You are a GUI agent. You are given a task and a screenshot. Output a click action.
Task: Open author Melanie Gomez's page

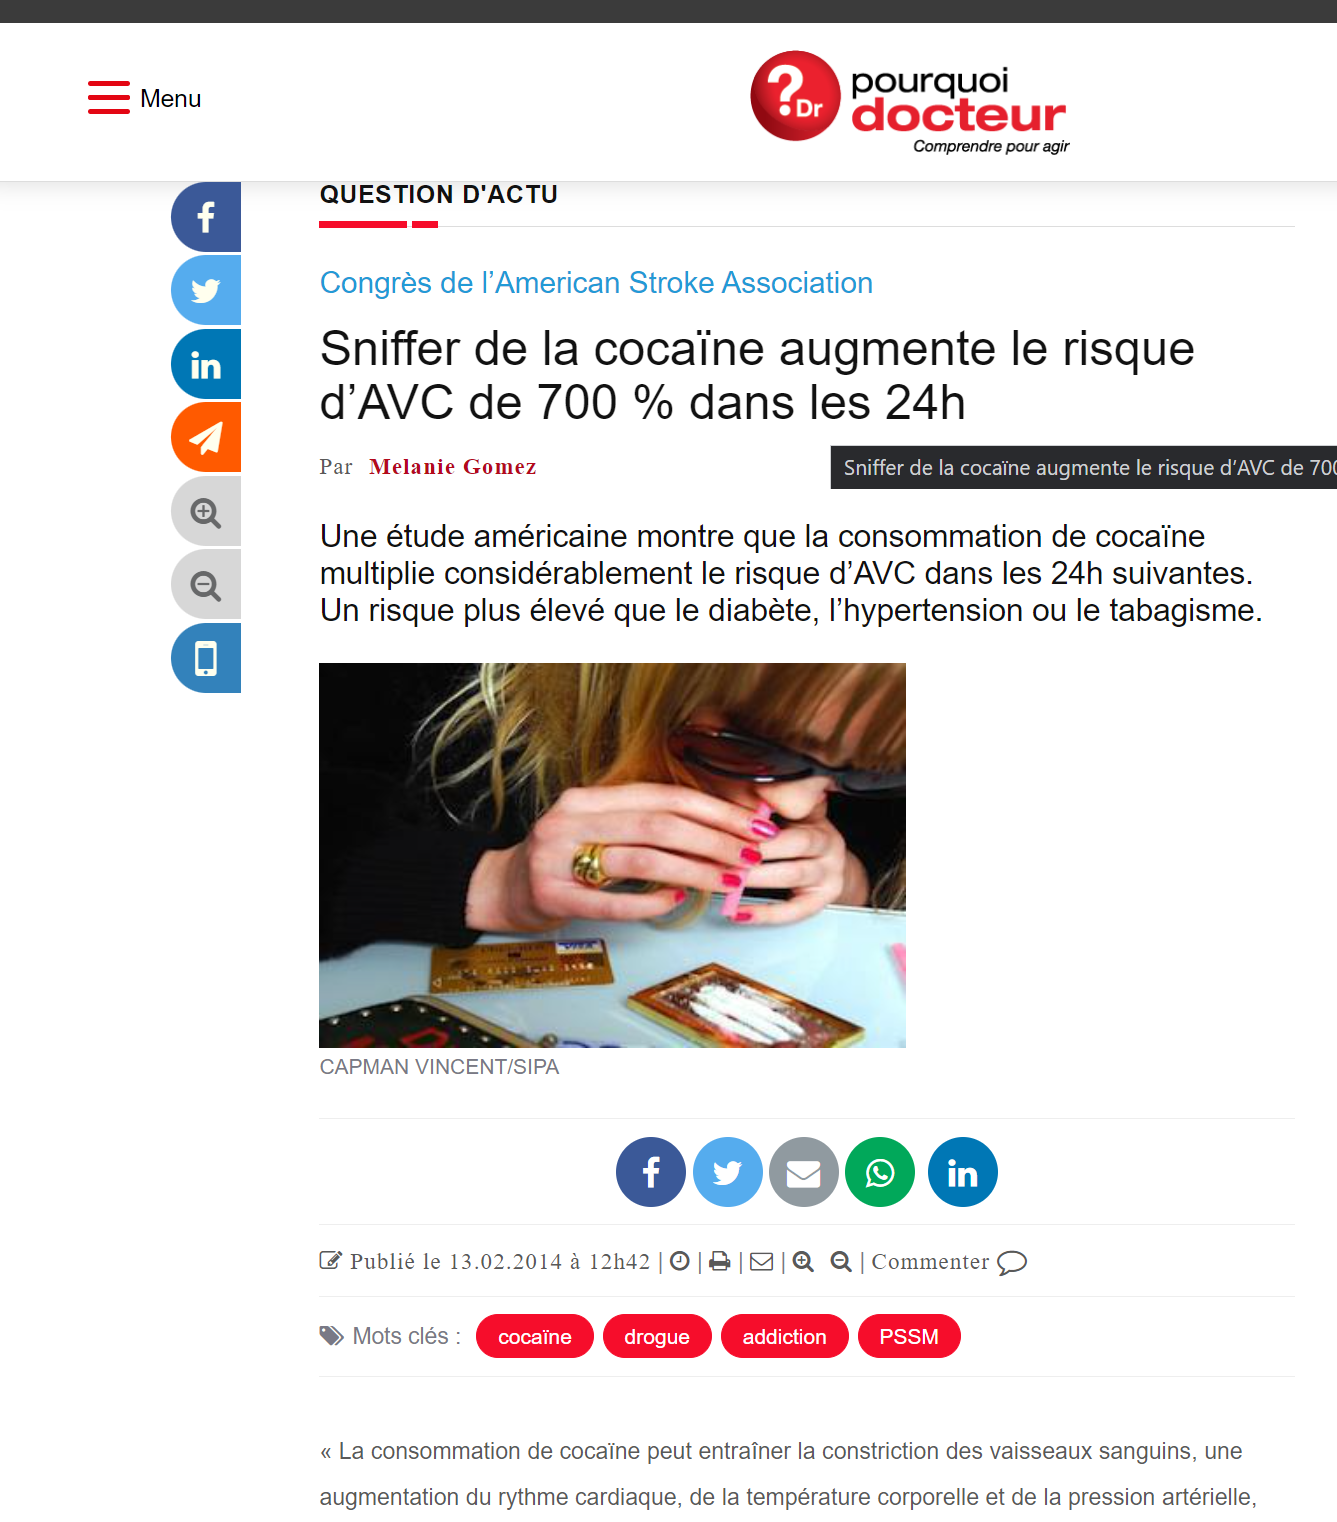point(452,467)
